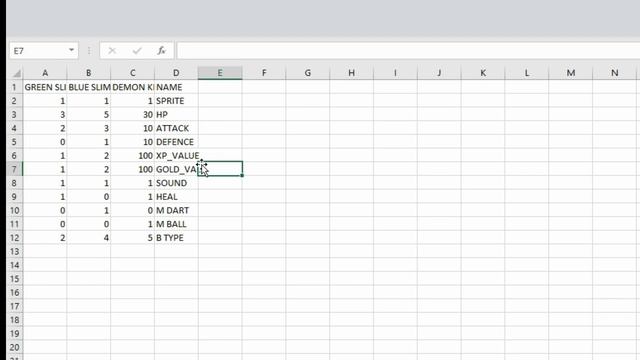Select column F header
Image resolution: width=640 pixels, height=360 pixels.
click(264, 73)
